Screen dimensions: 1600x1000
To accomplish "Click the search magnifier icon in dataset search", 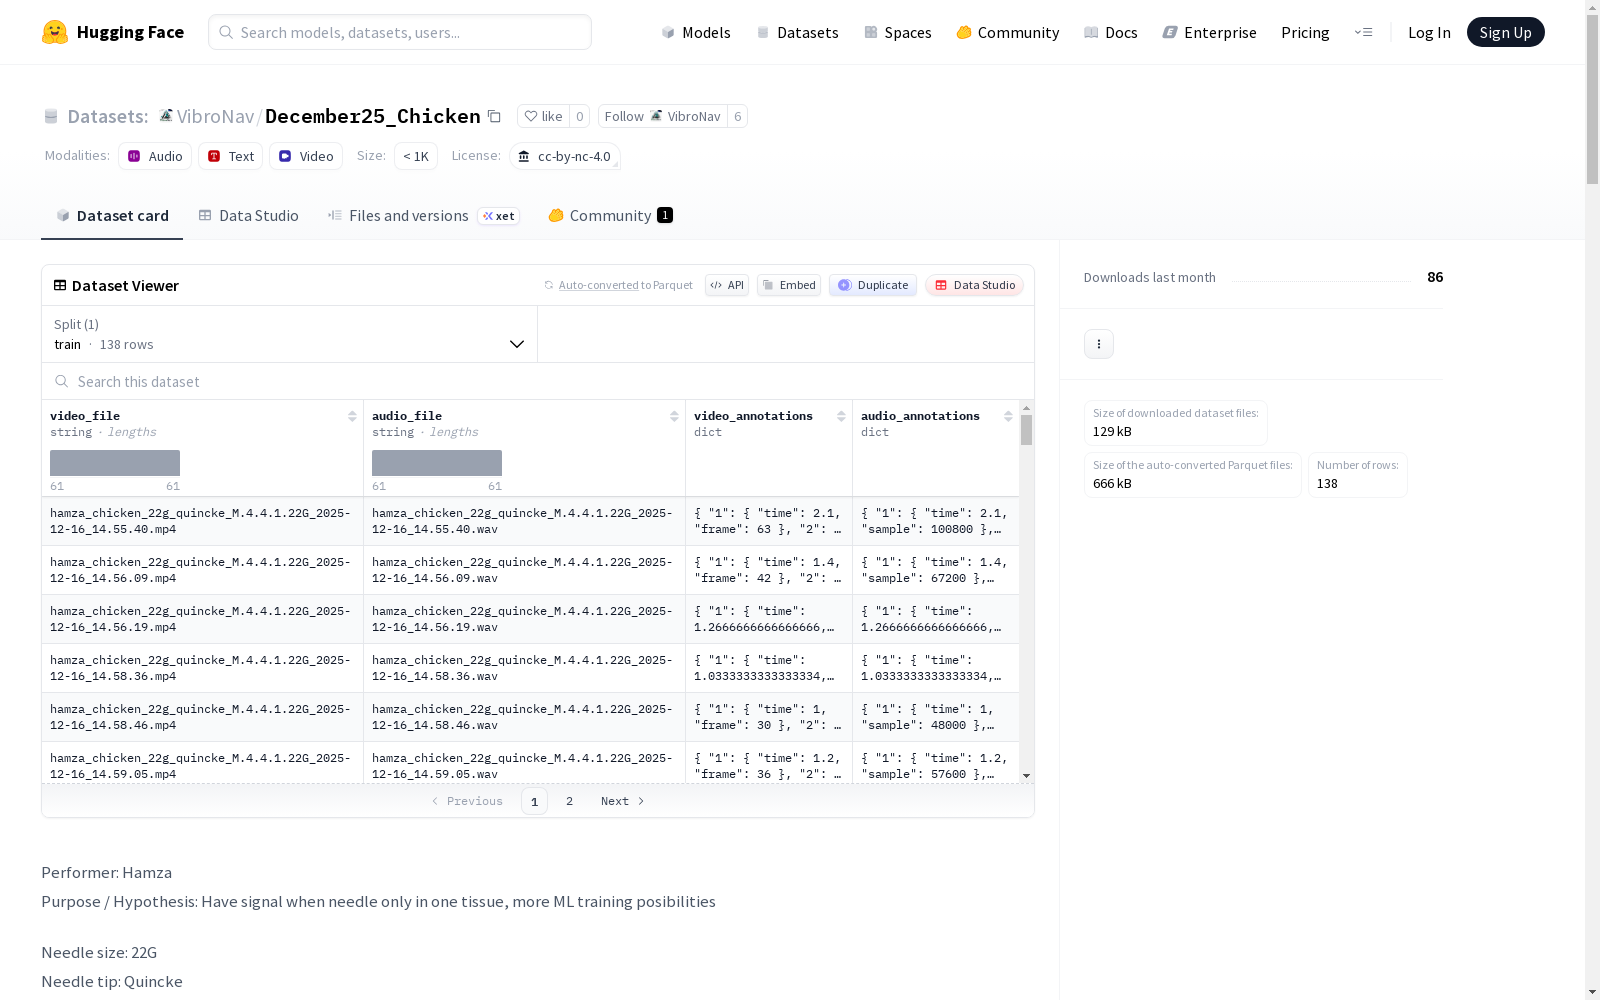I will click(62, 381).
